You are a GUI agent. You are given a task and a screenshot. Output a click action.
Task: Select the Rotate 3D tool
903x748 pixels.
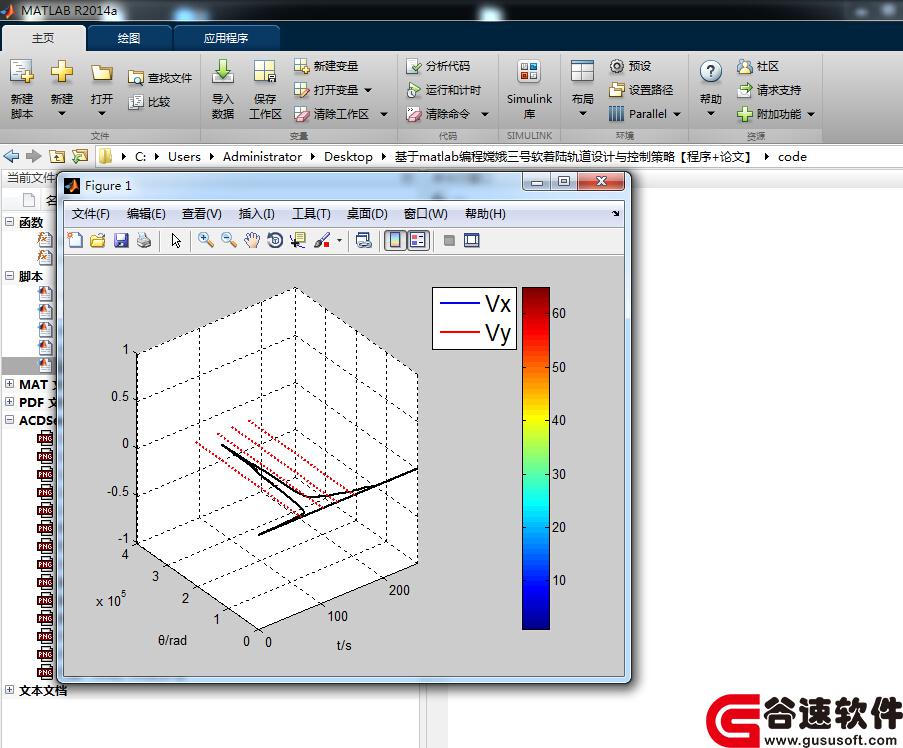(x=275, y=240)
